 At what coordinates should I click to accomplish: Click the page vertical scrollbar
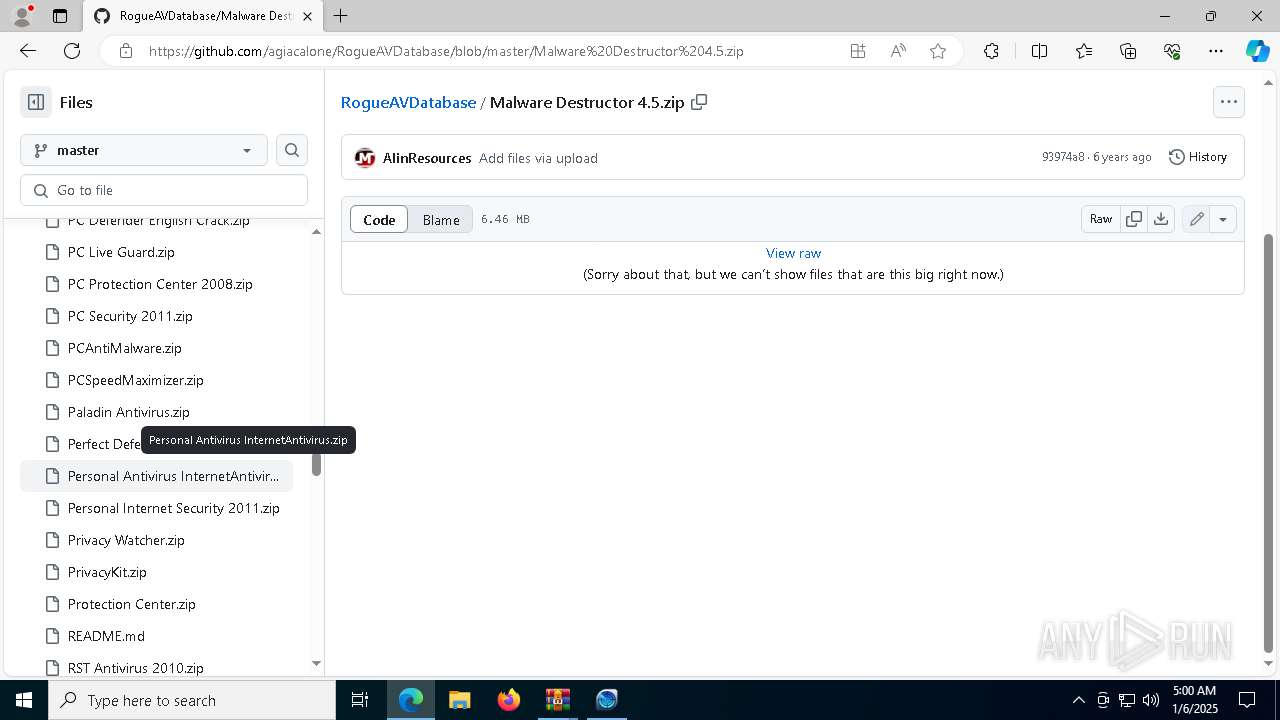click(1269, 443)
